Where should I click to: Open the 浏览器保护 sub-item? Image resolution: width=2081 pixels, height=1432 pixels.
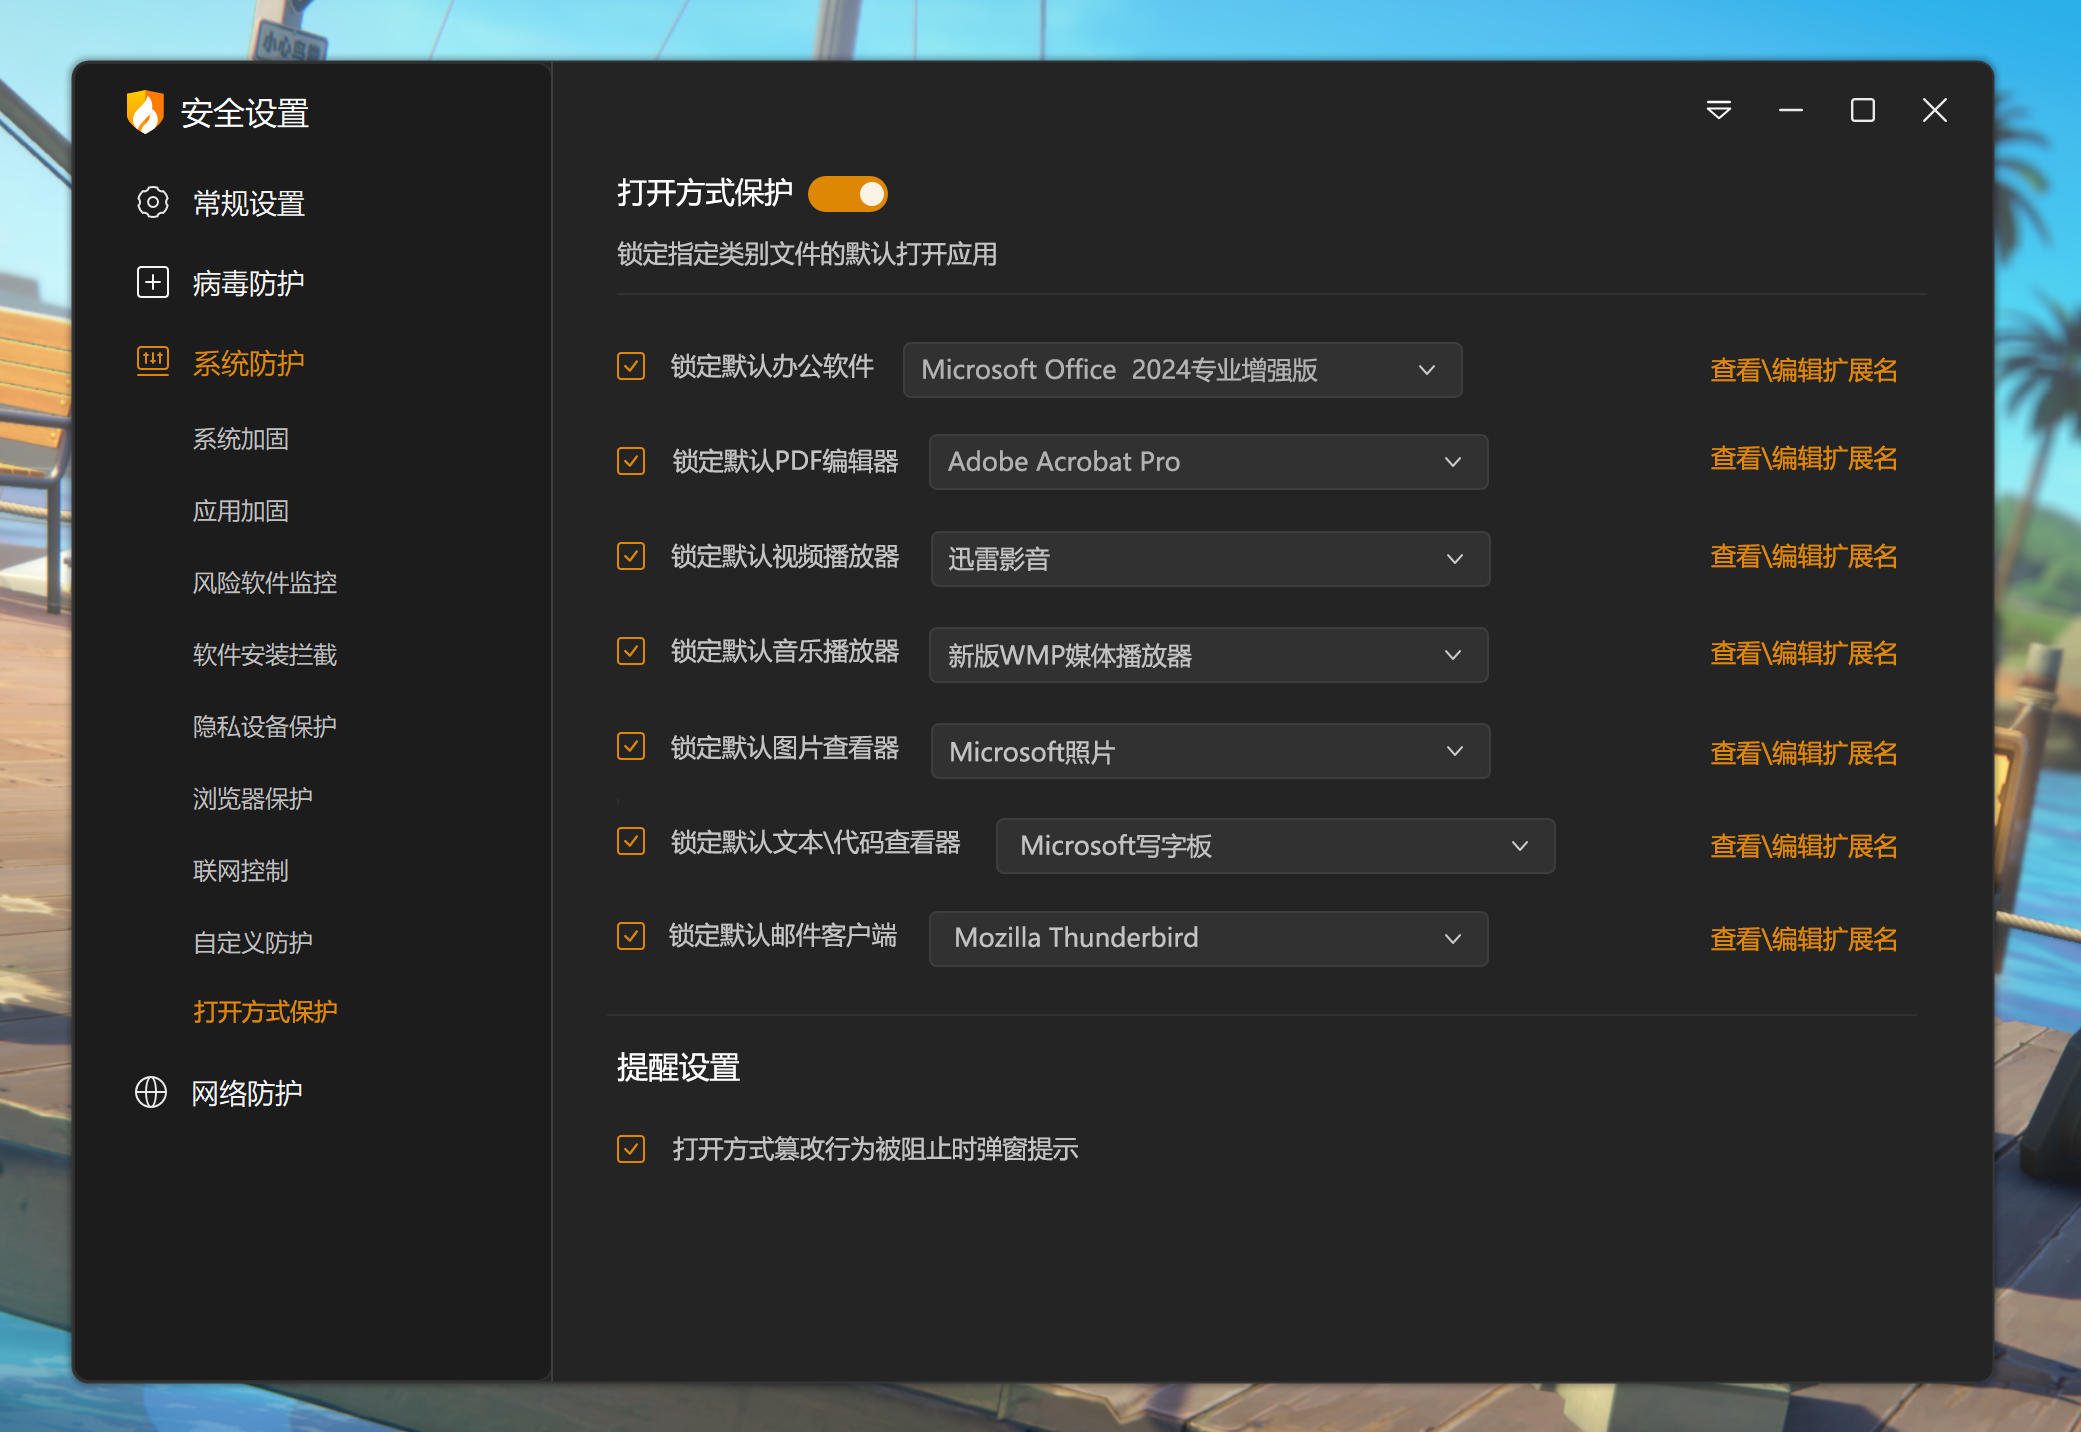click(x=252, y=799)
